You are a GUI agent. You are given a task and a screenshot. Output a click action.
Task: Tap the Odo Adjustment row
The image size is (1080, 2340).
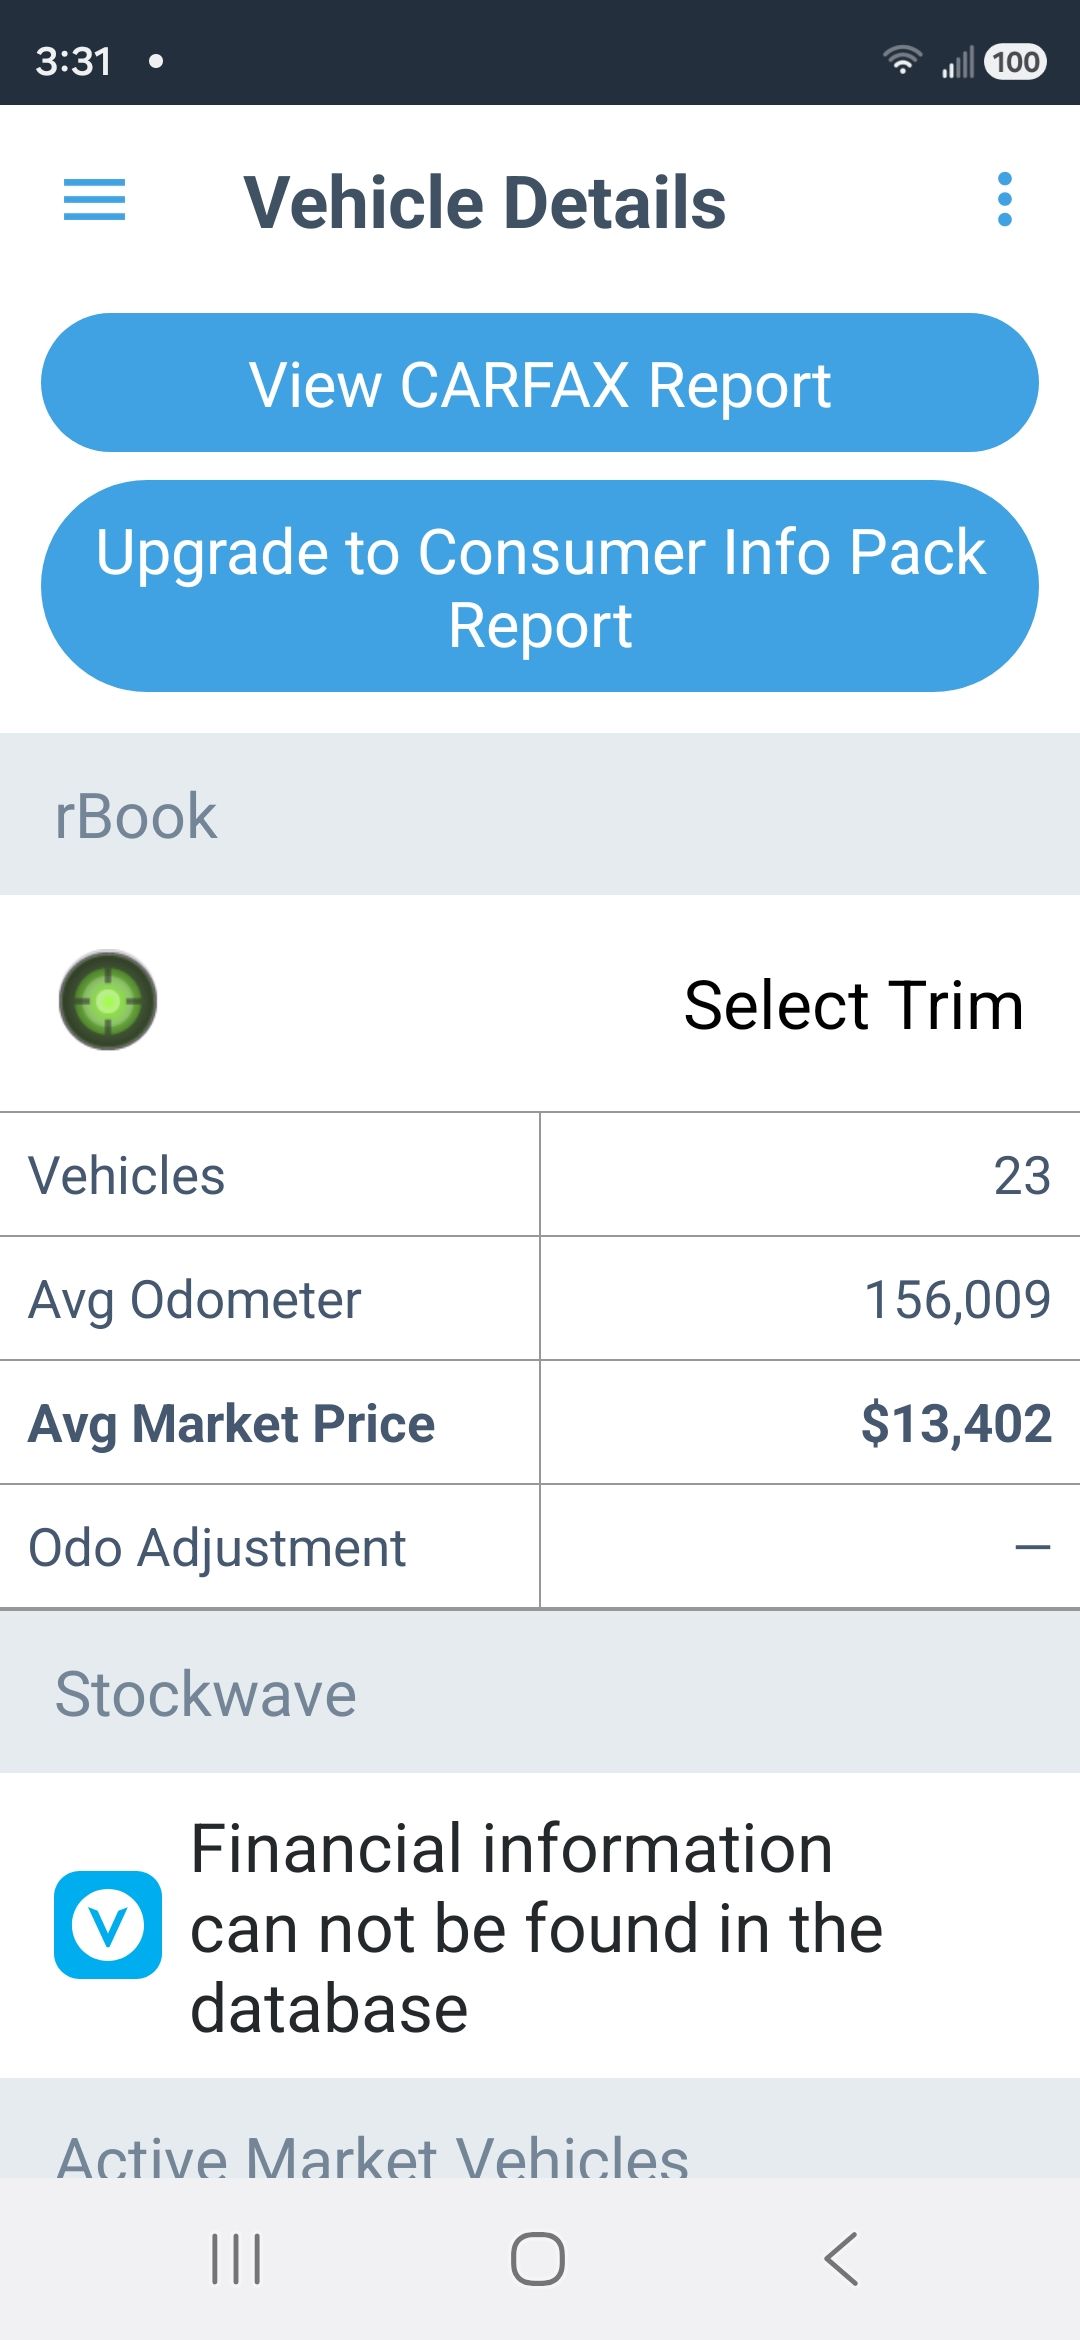[540, 1547]
